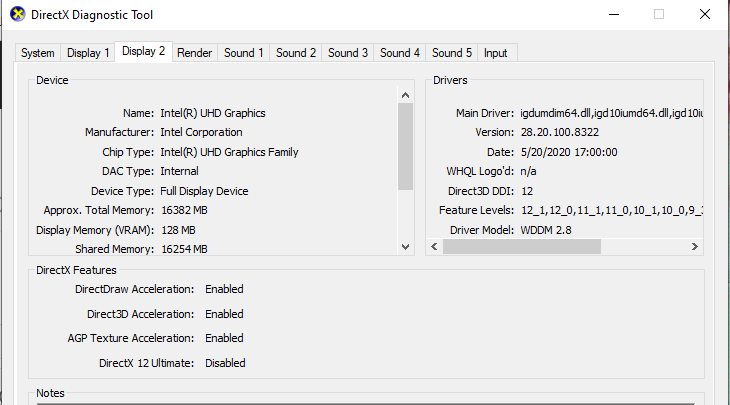
Task: Click Device list scroll down arrow
Action: (406, 247)
